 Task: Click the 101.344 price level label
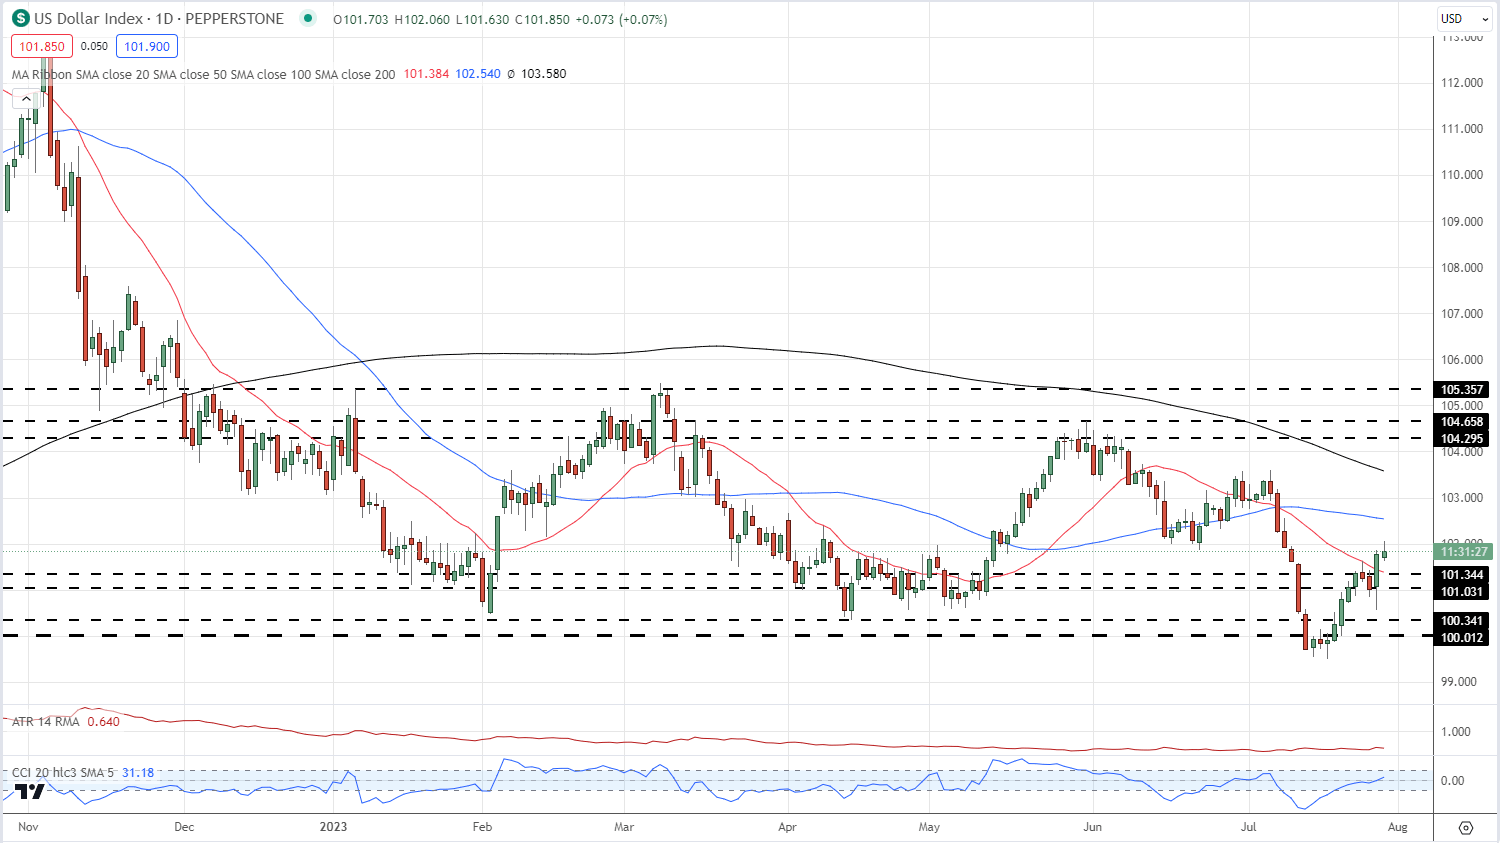tap(1462, 575)
